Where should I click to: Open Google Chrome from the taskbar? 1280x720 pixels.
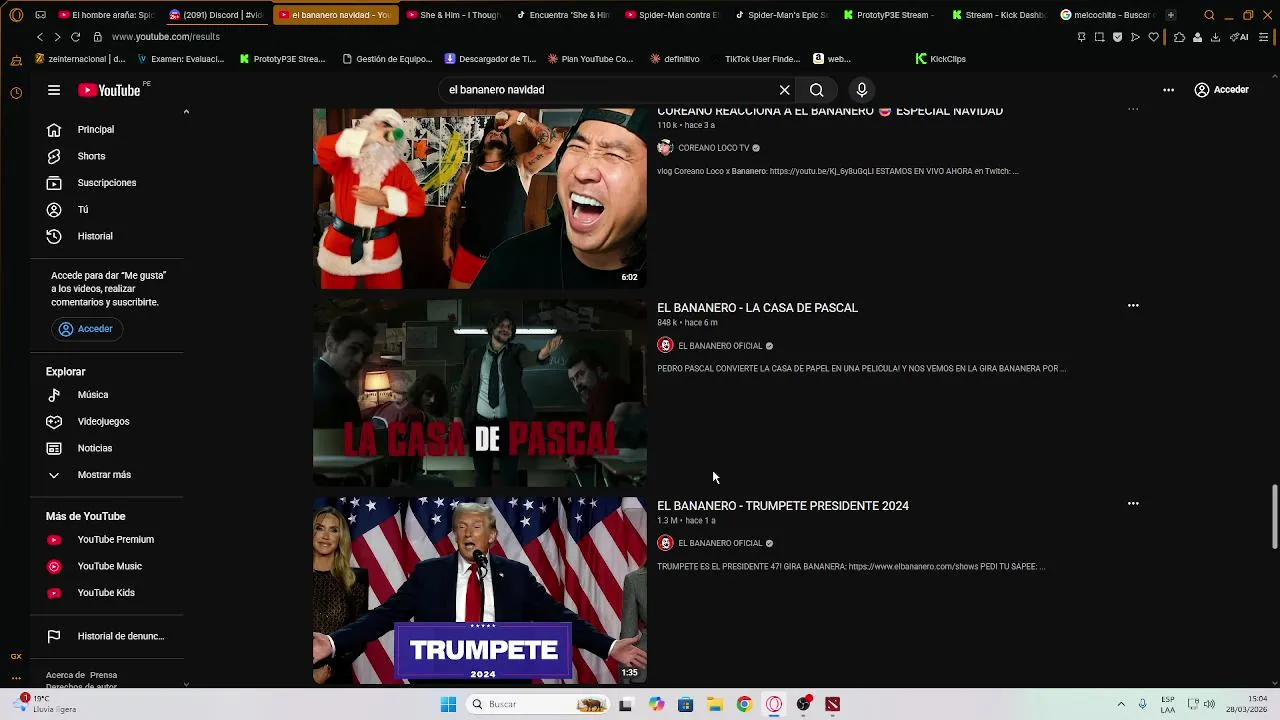(744, 704)
